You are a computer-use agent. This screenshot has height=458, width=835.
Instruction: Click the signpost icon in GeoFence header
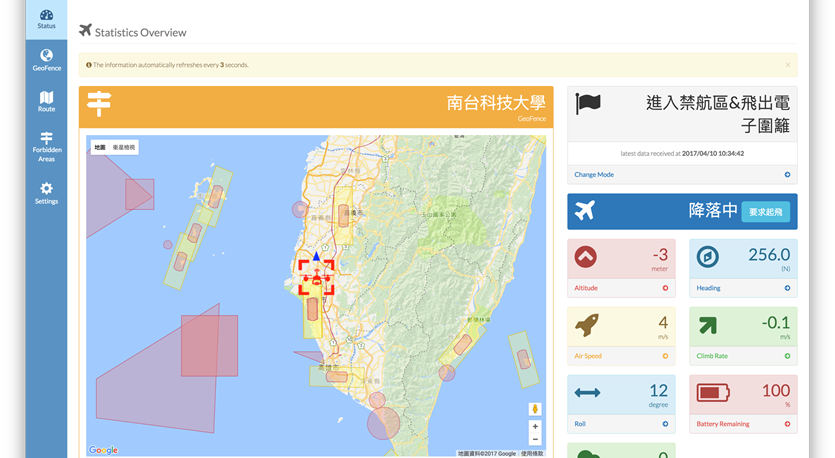coord(99,104)
